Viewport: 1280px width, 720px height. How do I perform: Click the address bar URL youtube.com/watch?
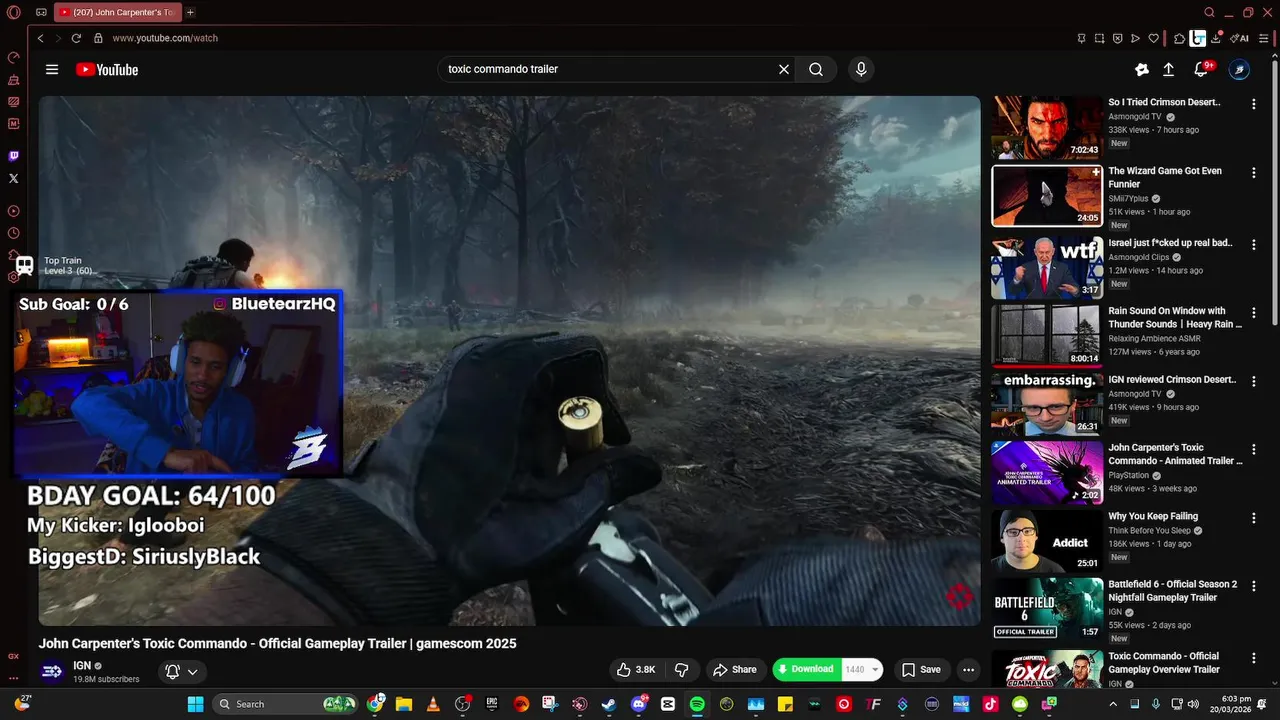coord(165,38)
